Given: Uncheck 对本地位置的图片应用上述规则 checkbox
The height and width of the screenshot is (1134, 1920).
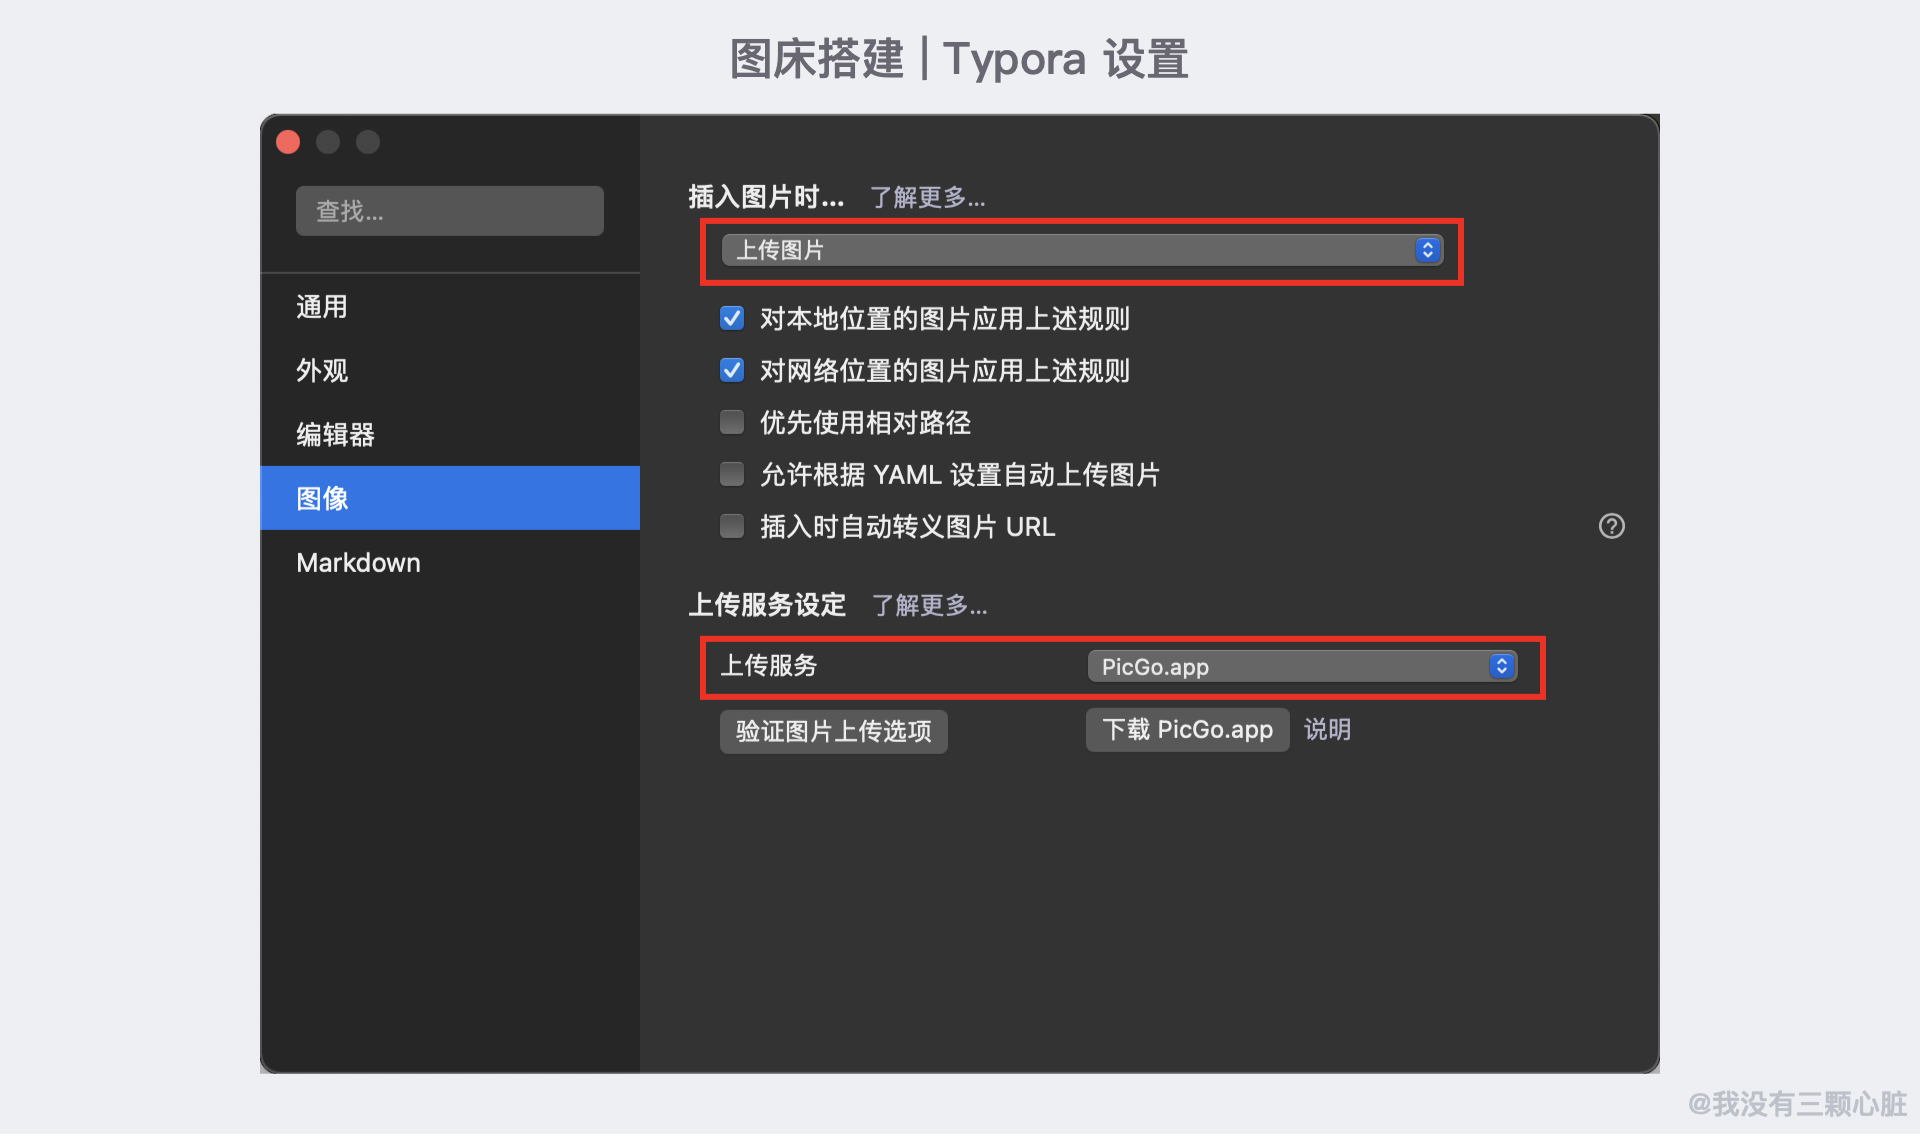Looking at the screenshot, I should click(x=732, y=318).
